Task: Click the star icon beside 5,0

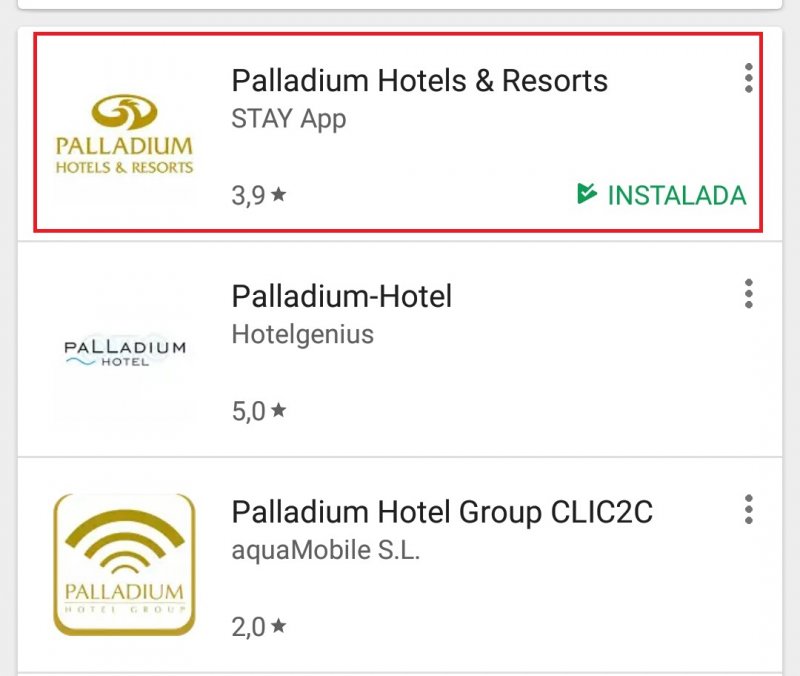Action: [x=279, y=409]
